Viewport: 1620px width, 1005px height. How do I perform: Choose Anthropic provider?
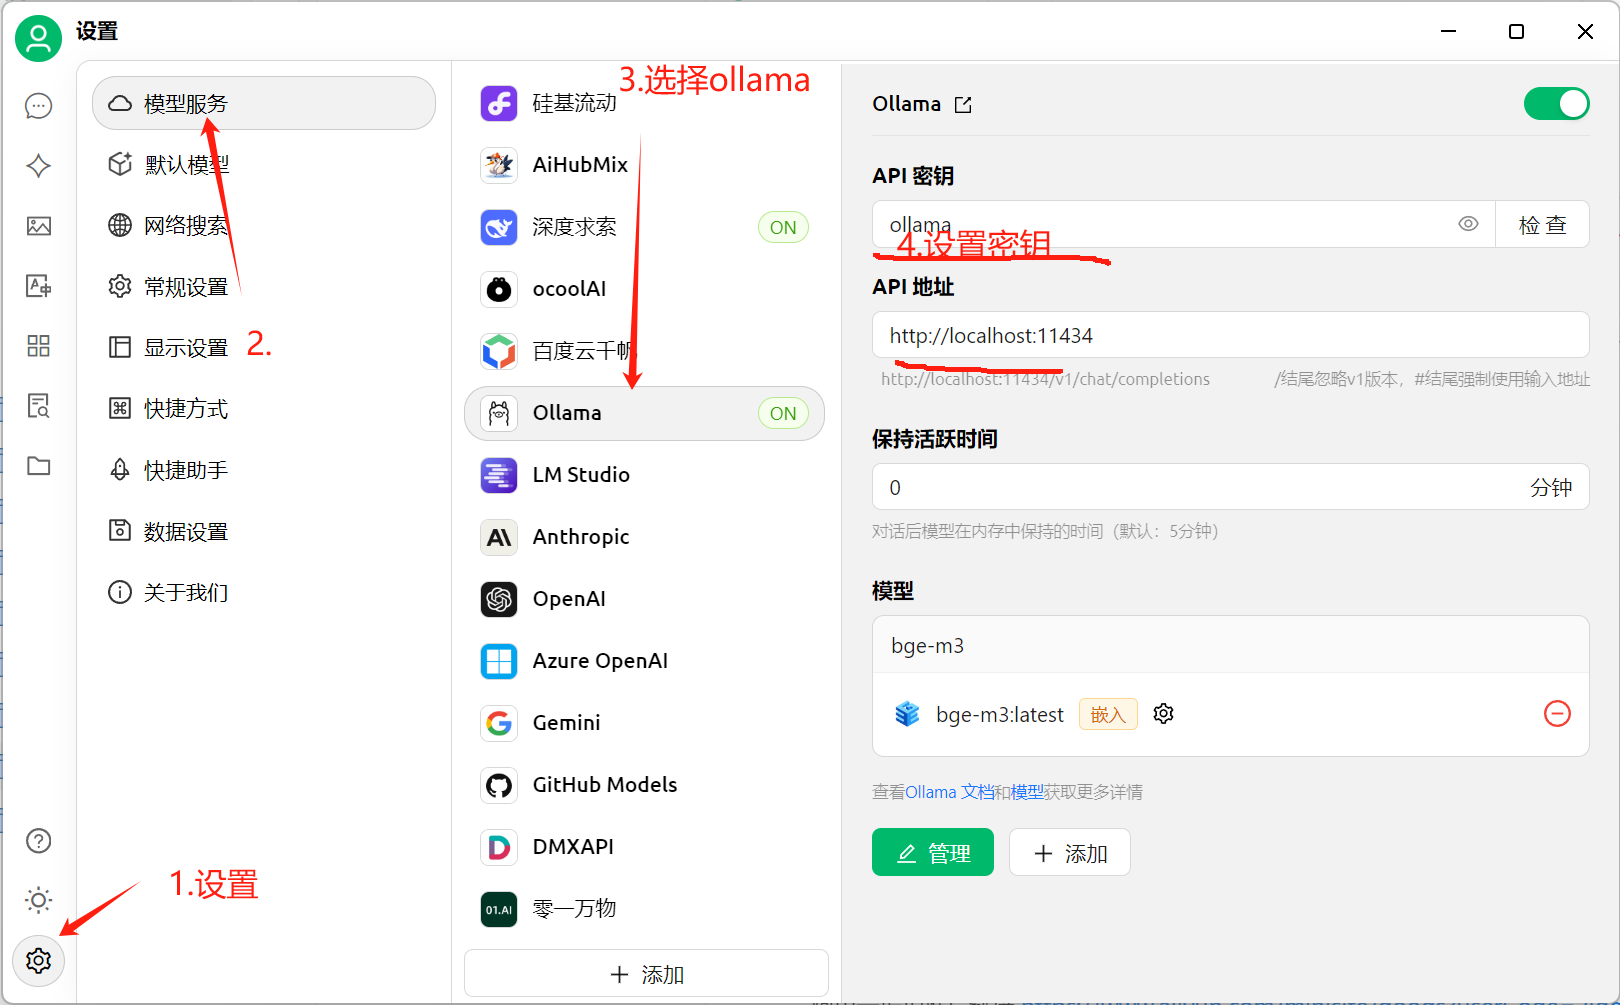644,537
